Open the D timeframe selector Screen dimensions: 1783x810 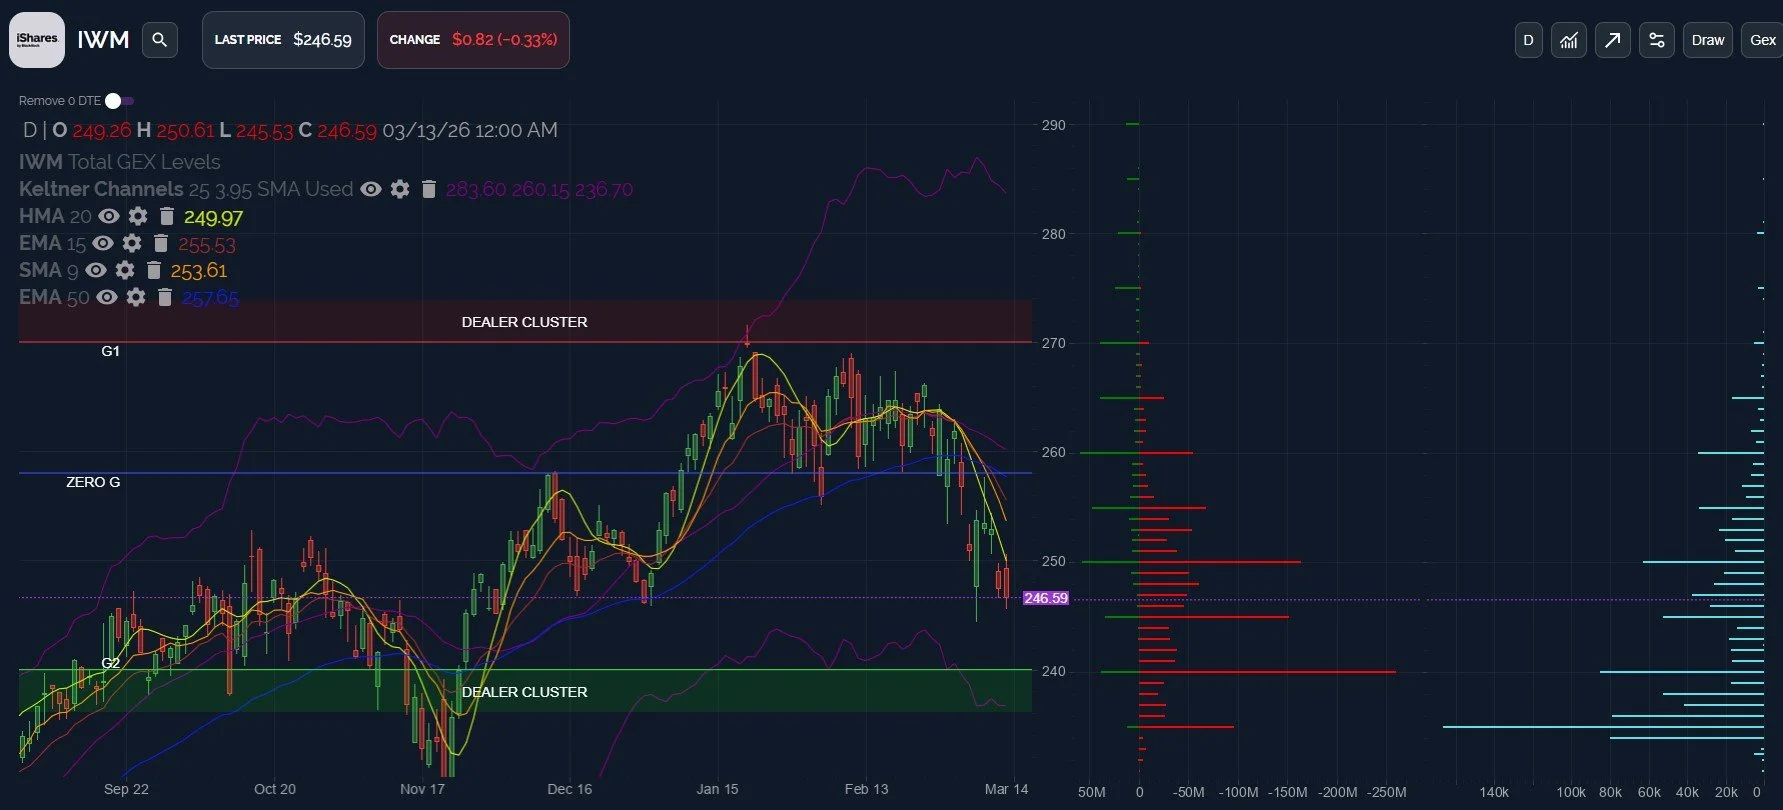coord(1528,40)
